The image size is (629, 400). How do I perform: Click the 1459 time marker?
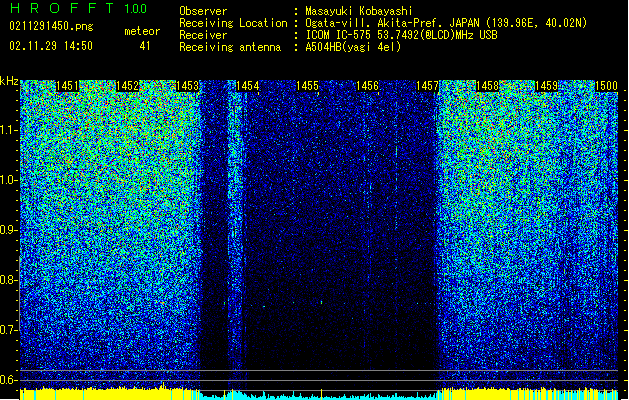547,86
